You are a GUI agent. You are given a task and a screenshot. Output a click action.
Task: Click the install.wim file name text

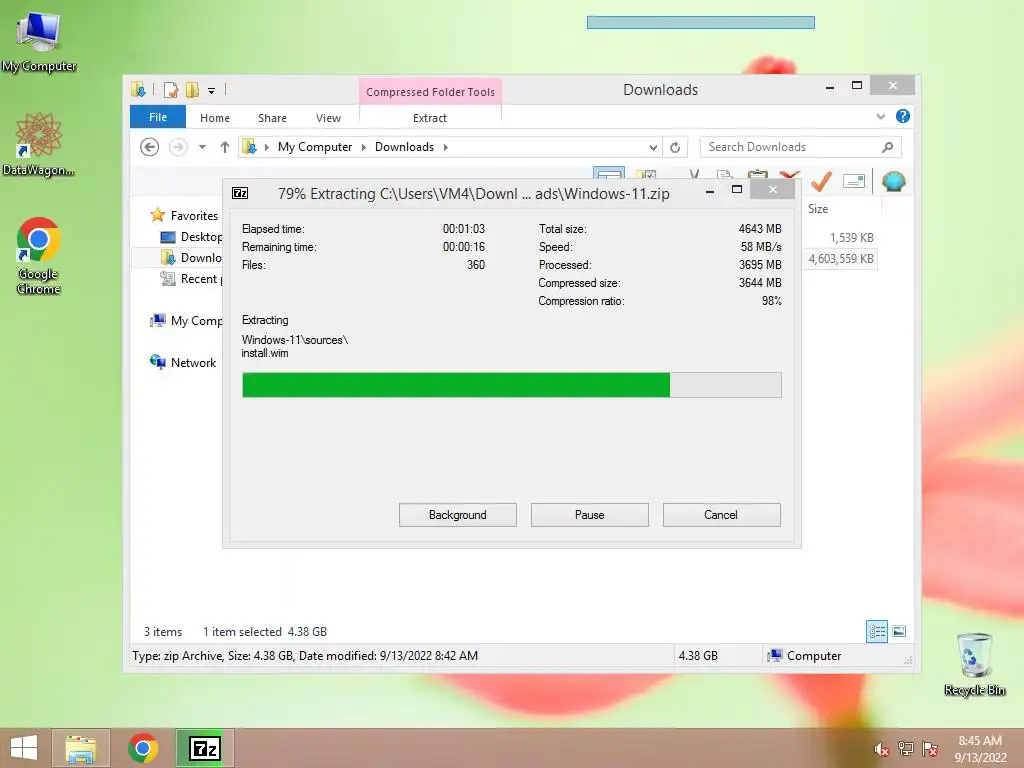pos(264,353)
